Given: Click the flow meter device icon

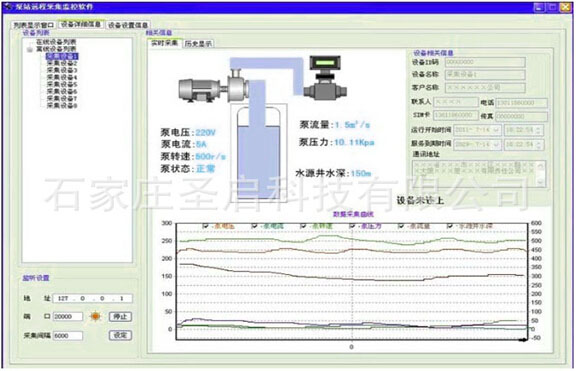Looking at the screenshot, I should point(325,78).
